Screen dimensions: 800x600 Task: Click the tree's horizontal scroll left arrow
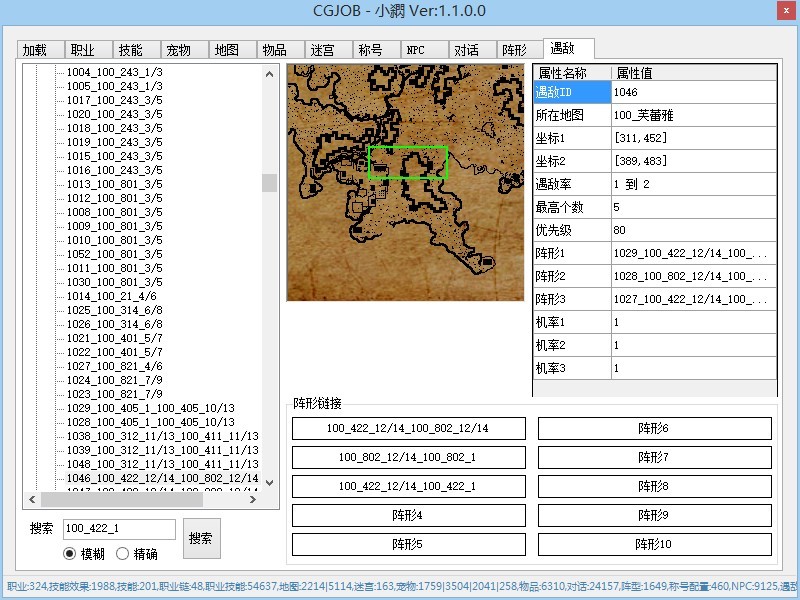(31, 498)
